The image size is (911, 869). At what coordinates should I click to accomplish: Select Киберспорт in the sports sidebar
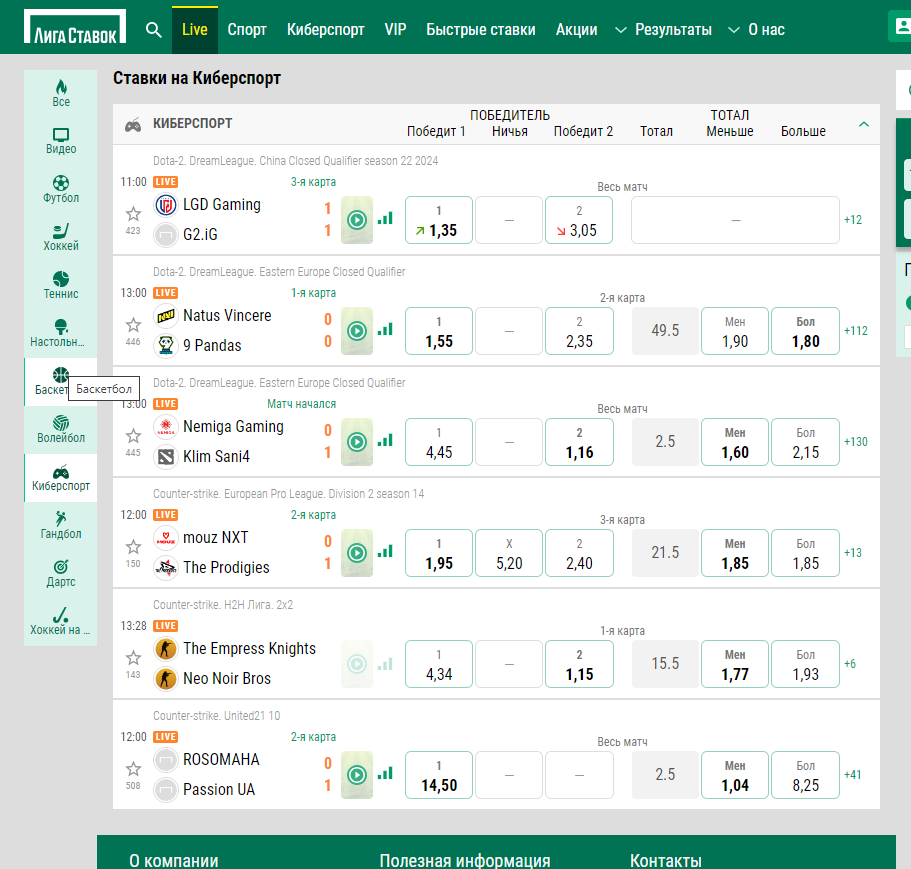61,477
